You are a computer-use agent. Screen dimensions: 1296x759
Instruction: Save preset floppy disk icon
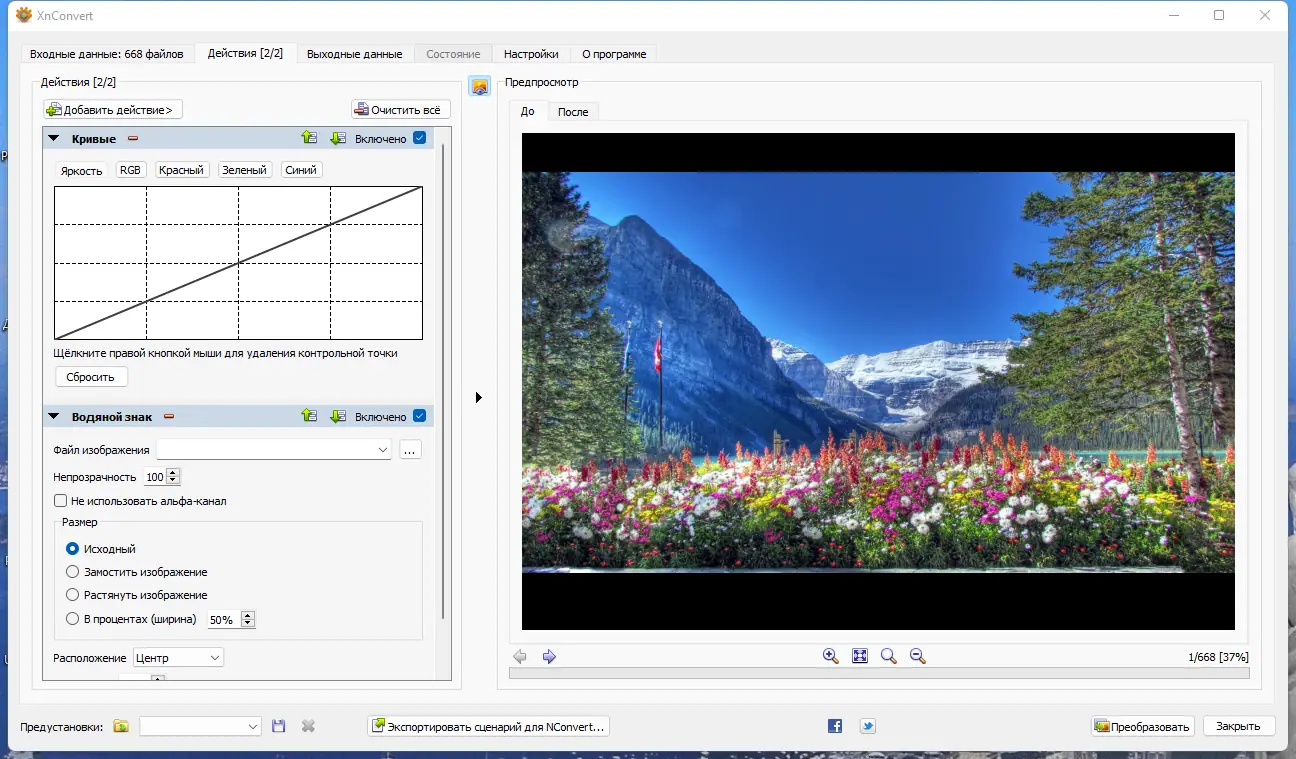(279, 726)
